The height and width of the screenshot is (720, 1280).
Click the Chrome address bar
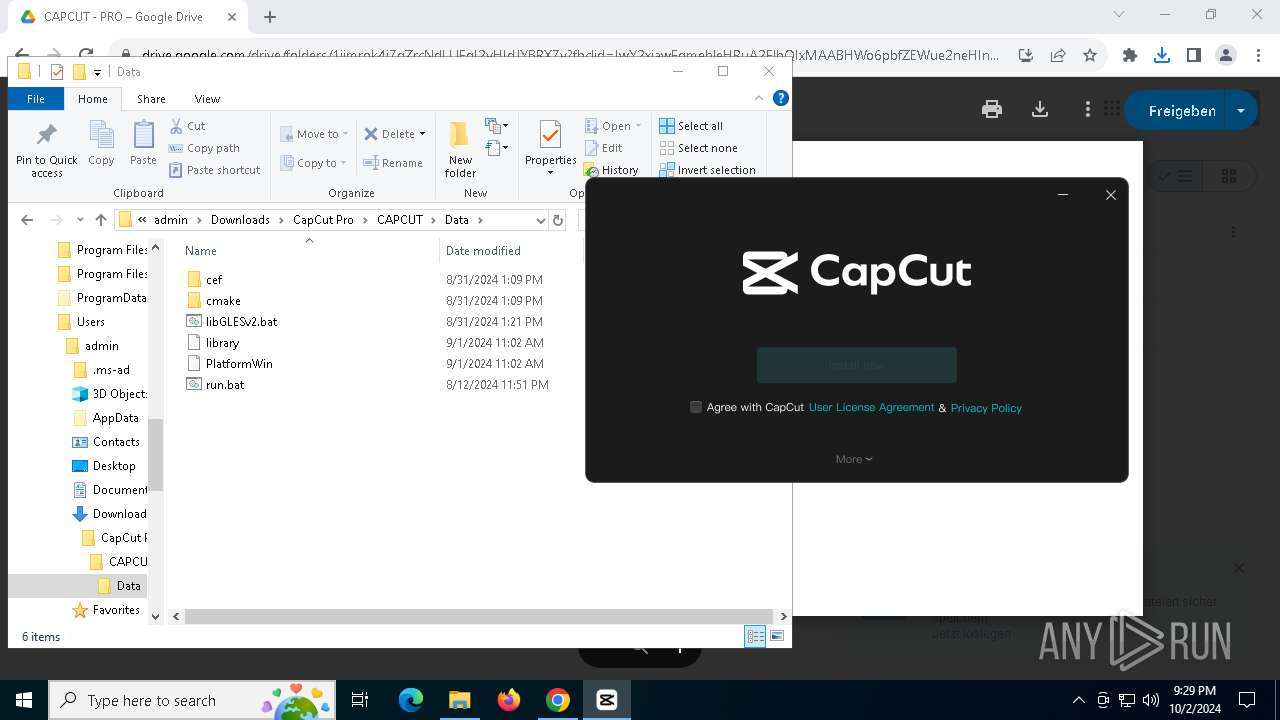(x=569, y=56)
